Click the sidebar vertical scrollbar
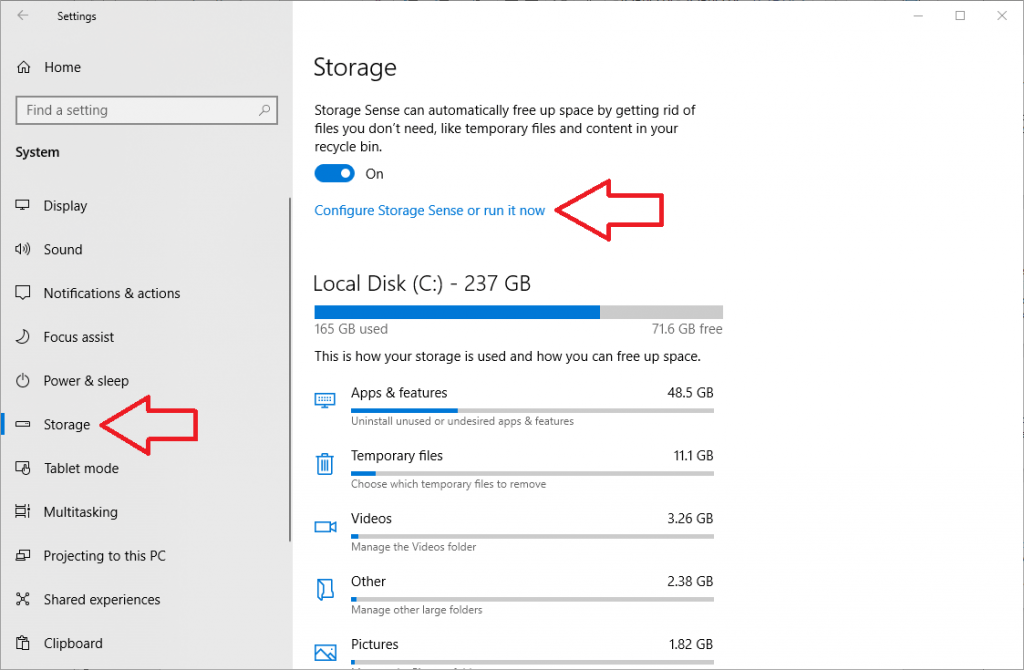The height and width of the screenshot is (670, 1024). click(289, 370)
